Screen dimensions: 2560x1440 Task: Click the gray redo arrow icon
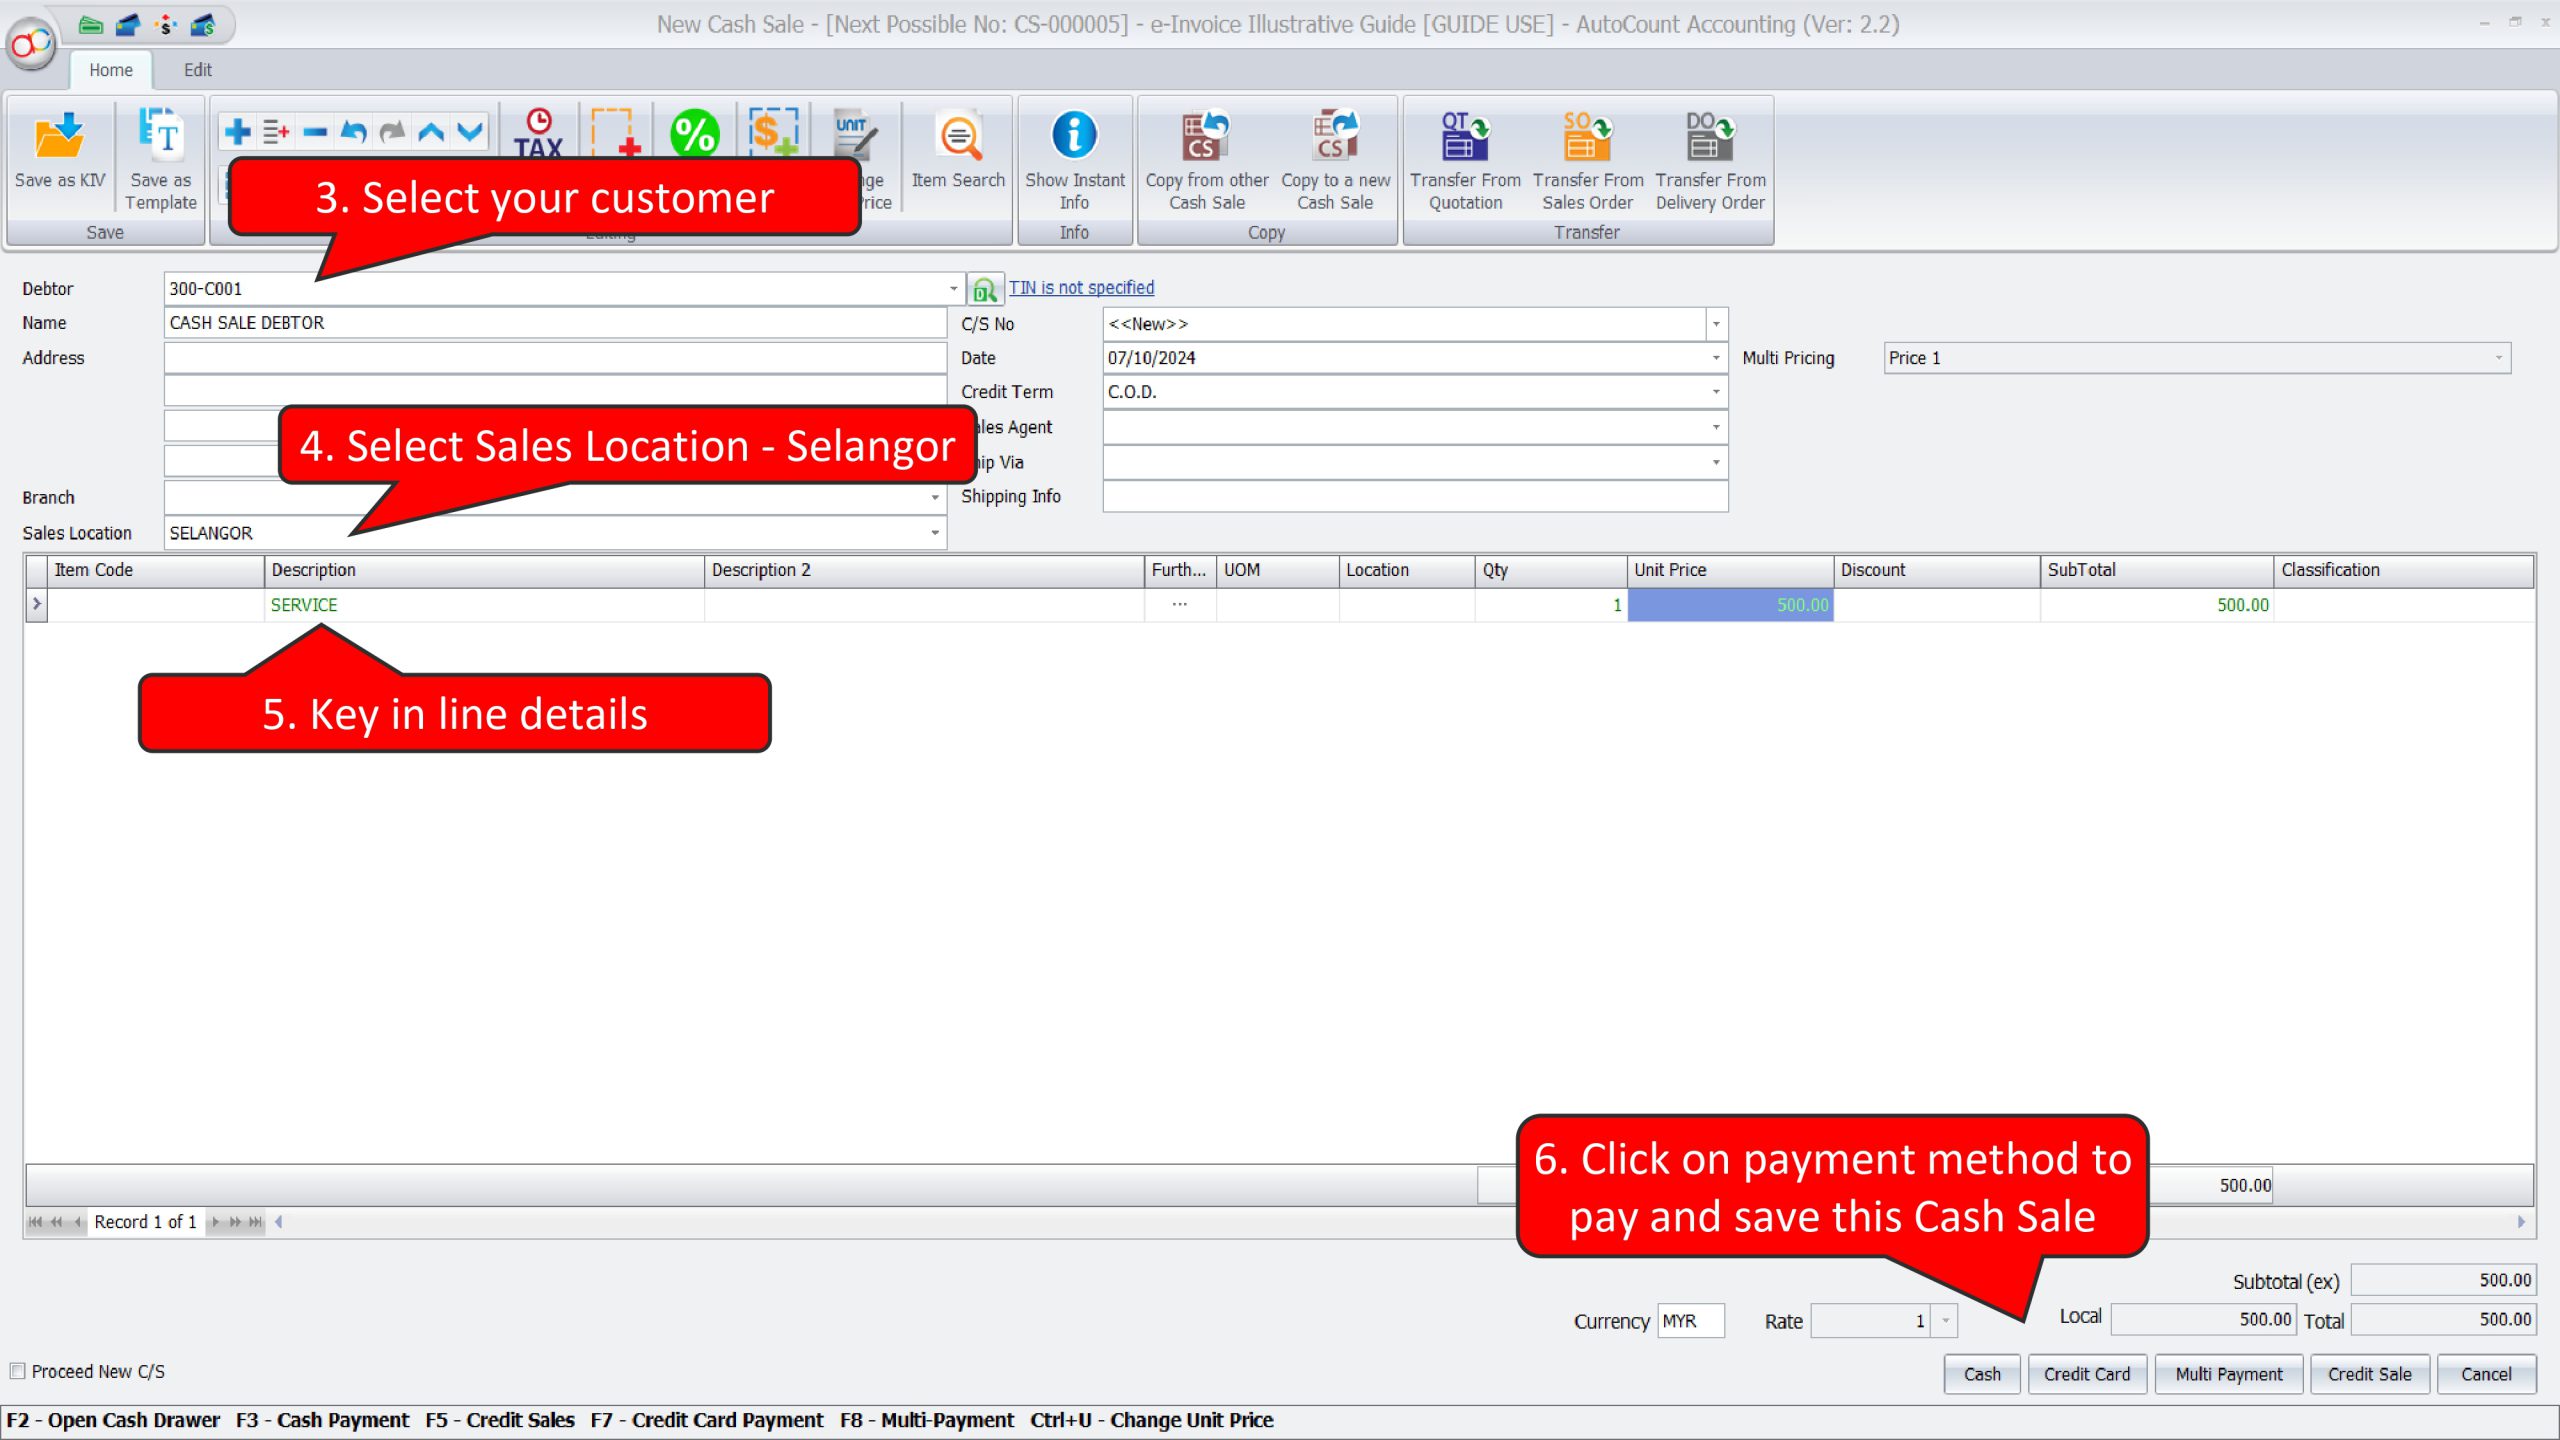(392, 132)
